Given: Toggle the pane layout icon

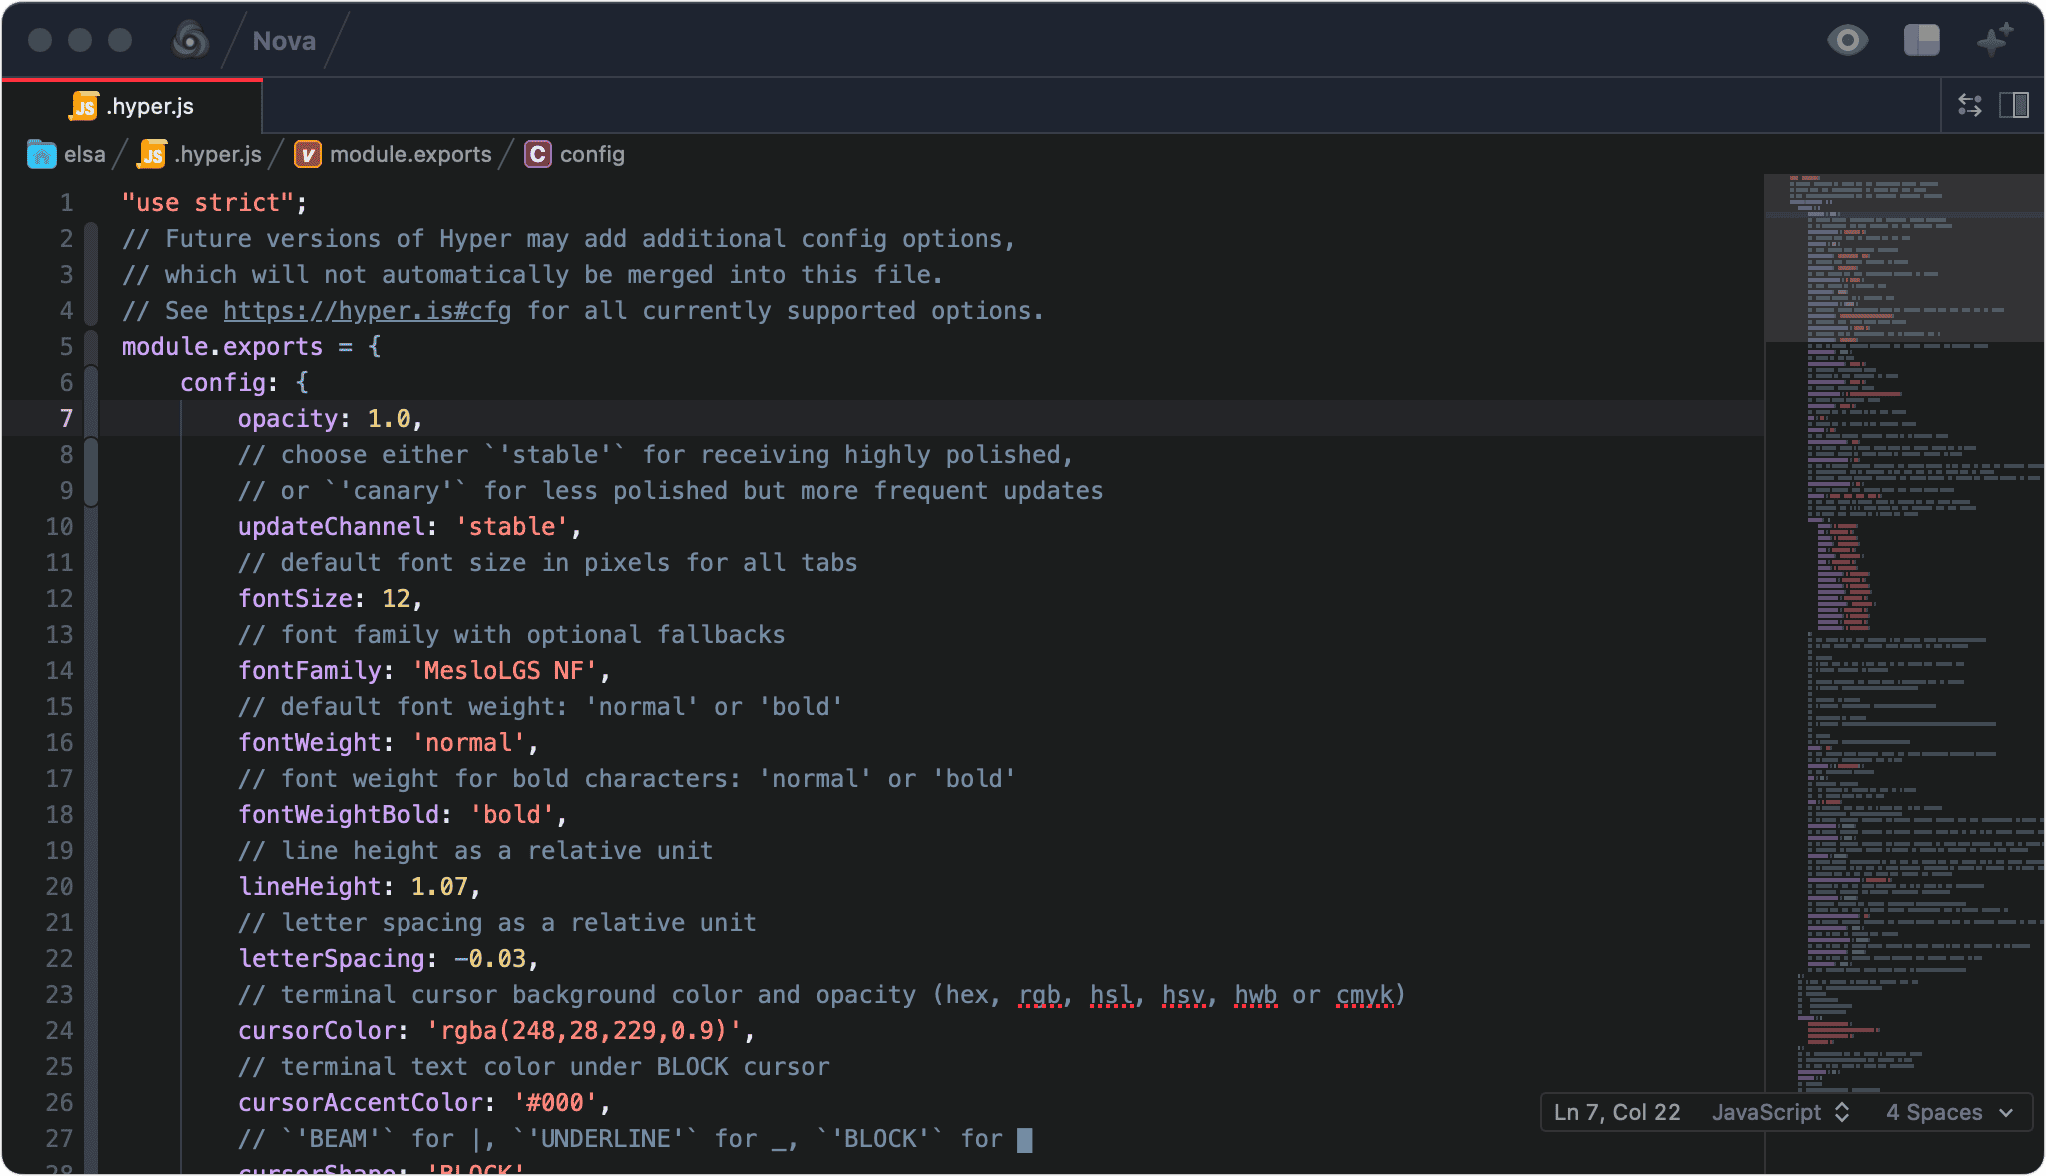Looking at the screenshot, I should pos(1921,40).
